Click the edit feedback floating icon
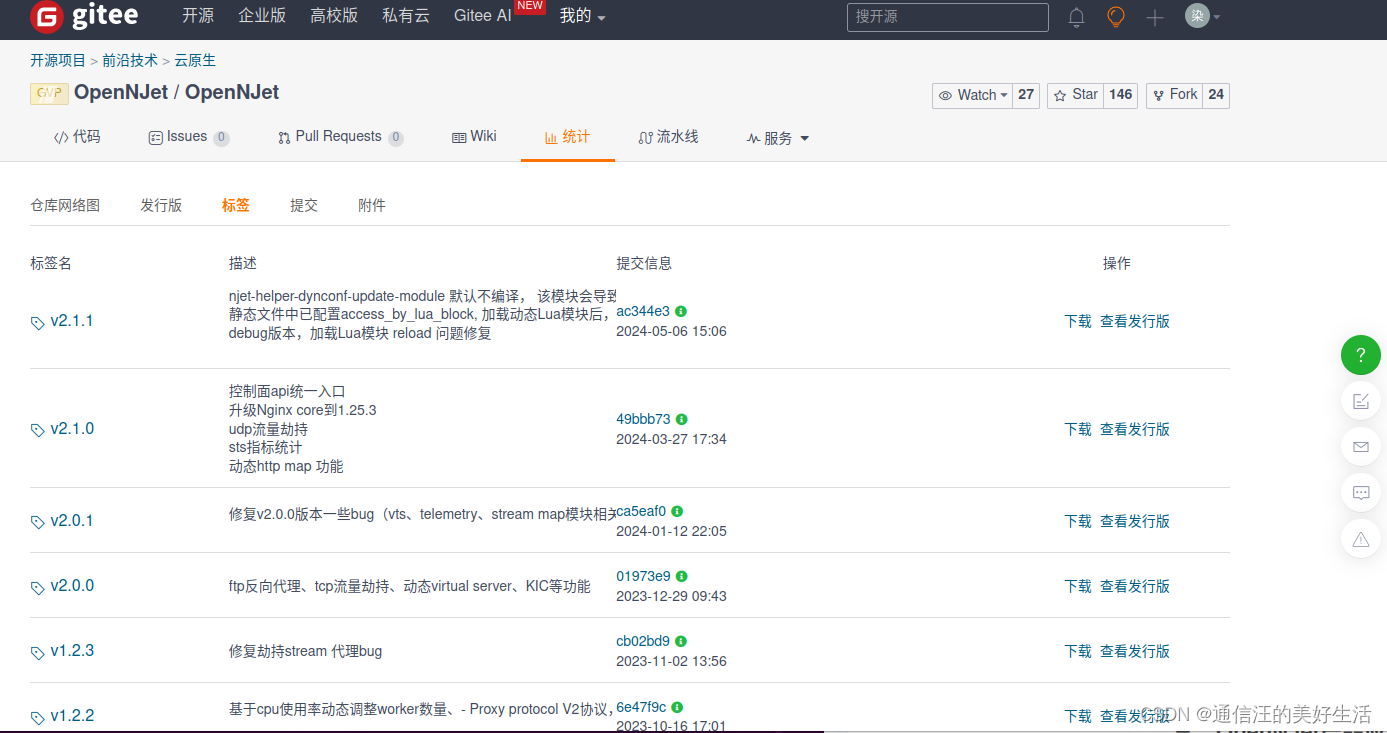Viewport: 1387px width, 733px height. coord(1360,401)
